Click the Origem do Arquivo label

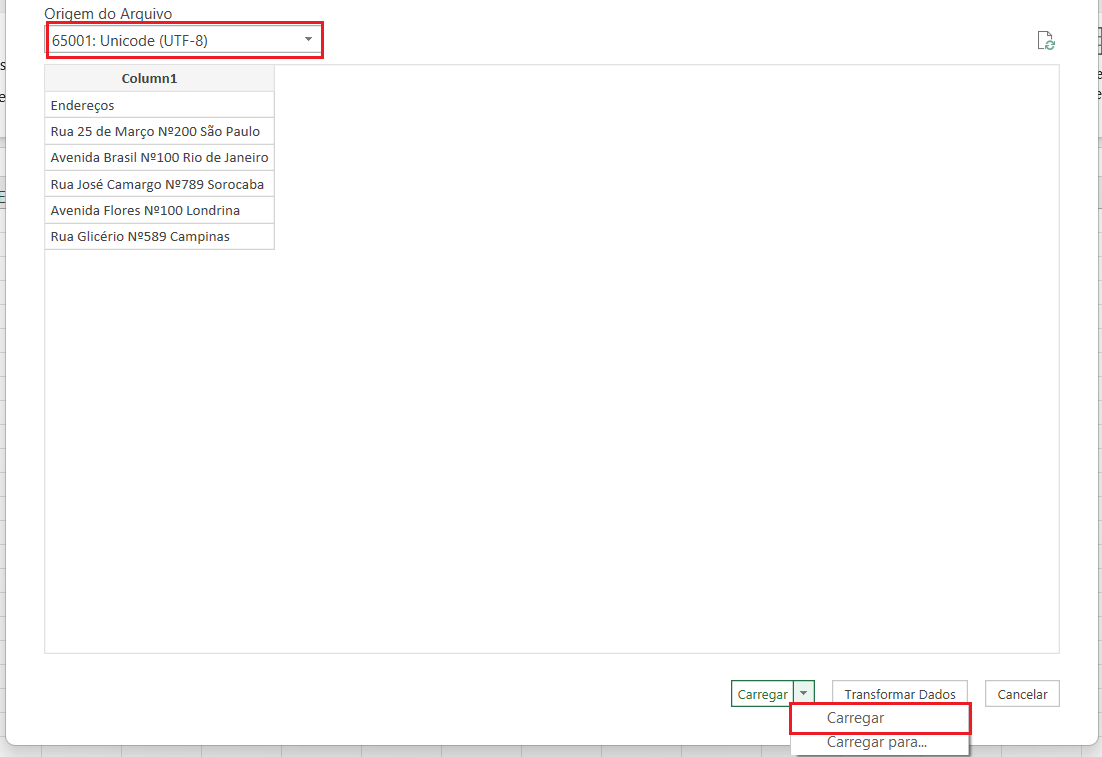108,14
